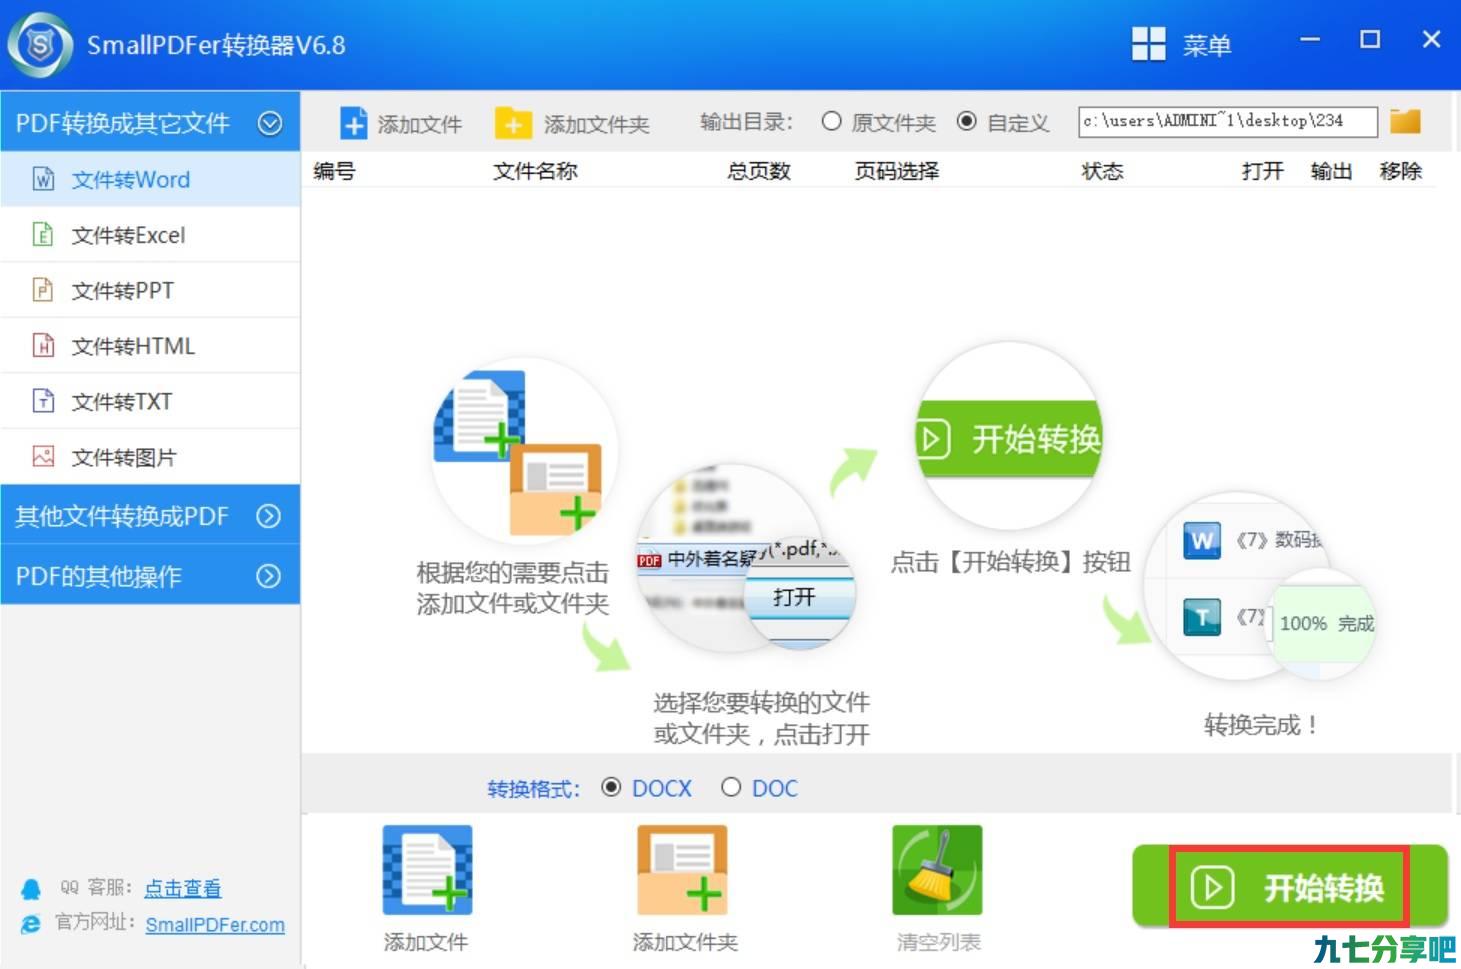
Task: Click the large bottom 添加文件夹 icon
Action: 682,870
